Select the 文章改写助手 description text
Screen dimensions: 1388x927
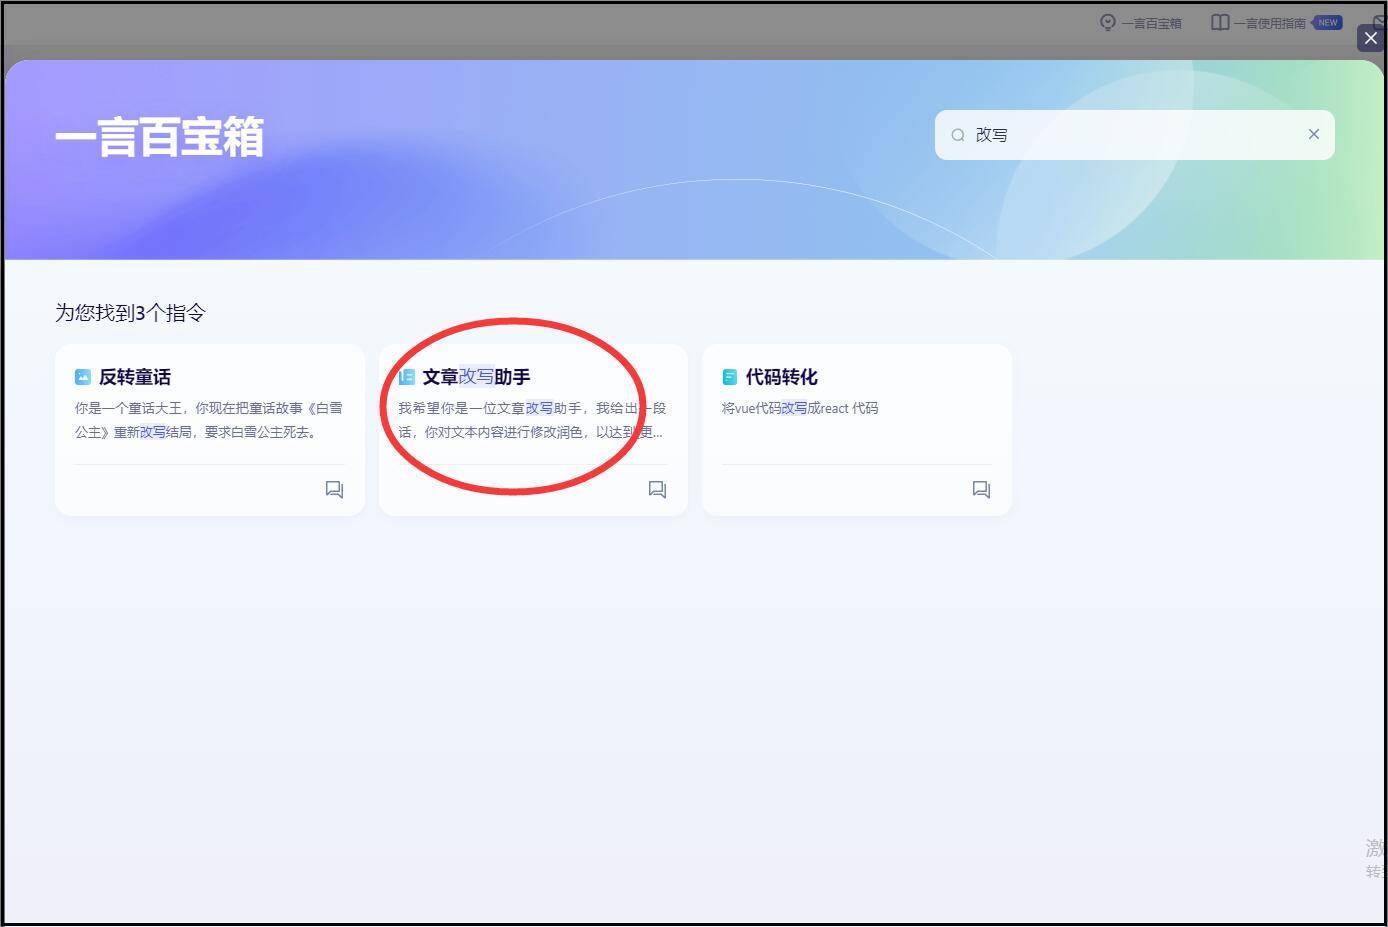click(x=532, y=420)
